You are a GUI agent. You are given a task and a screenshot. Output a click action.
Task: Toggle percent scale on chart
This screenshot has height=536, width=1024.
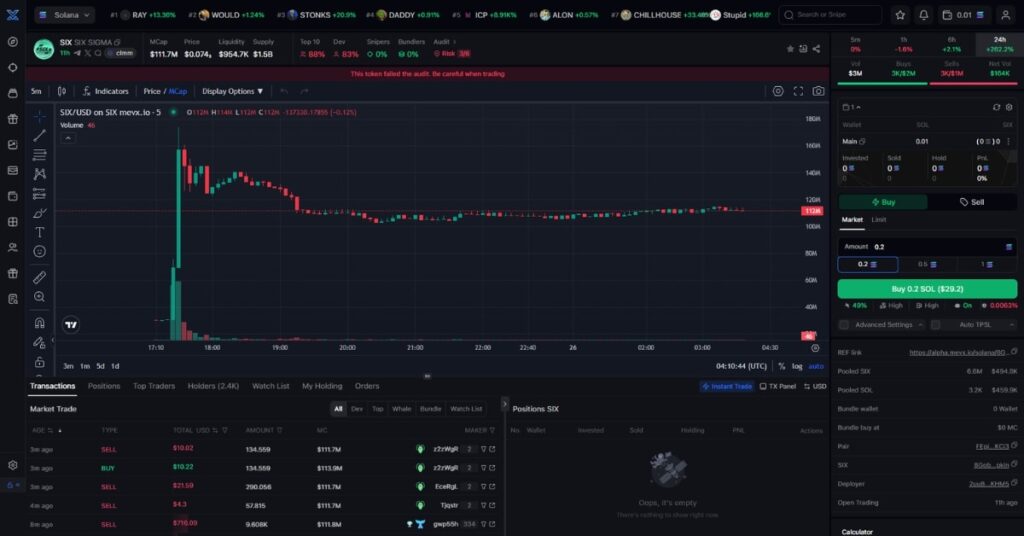[x=782, y=366]
